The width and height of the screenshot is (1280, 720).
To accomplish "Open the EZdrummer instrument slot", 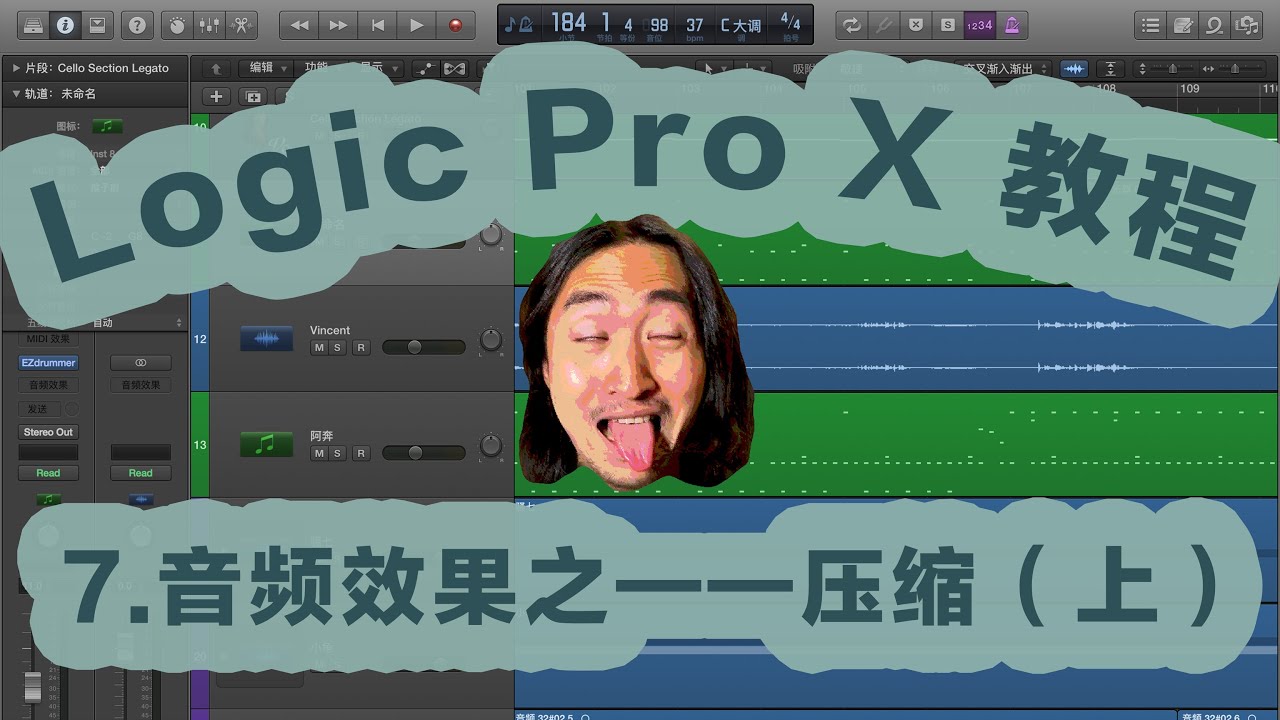I will tap(48, 363).
